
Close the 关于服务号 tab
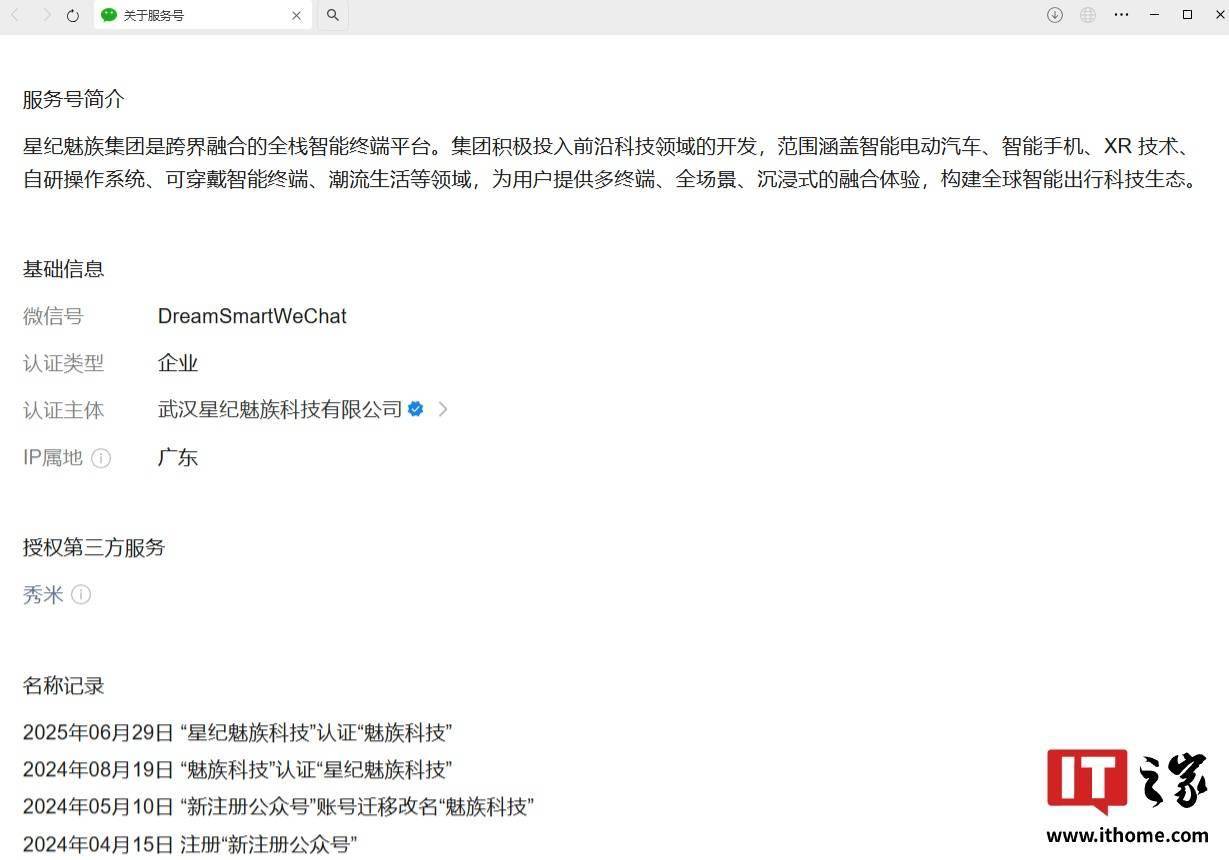click(296, 15)
